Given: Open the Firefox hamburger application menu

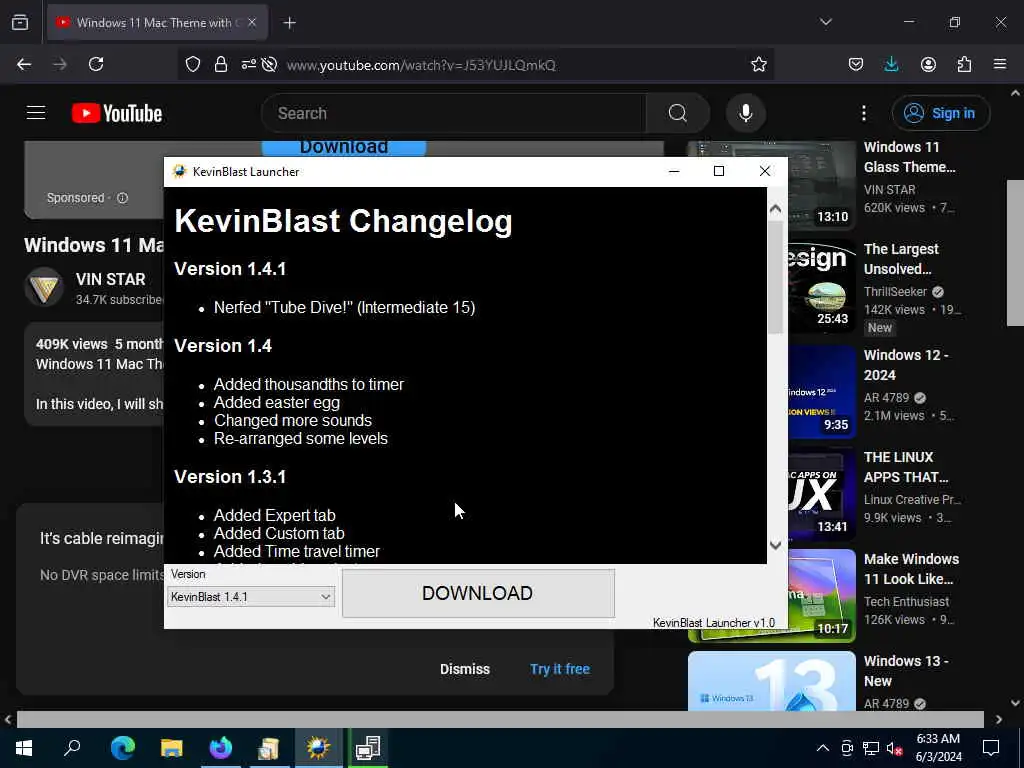Looking at the screenshot, I should tap(1000, 64).
